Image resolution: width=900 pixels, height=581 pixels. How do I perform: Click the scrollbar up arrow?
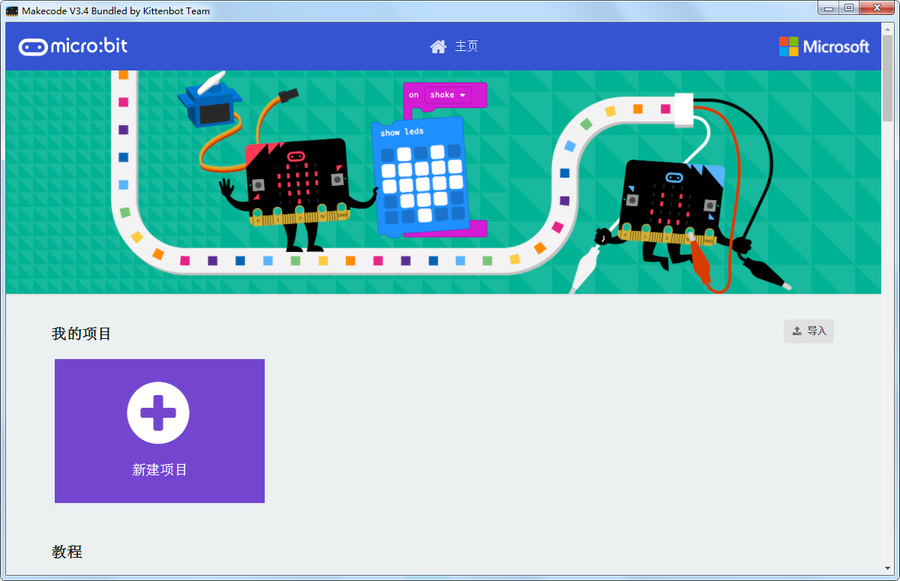(x=888, y=28)
